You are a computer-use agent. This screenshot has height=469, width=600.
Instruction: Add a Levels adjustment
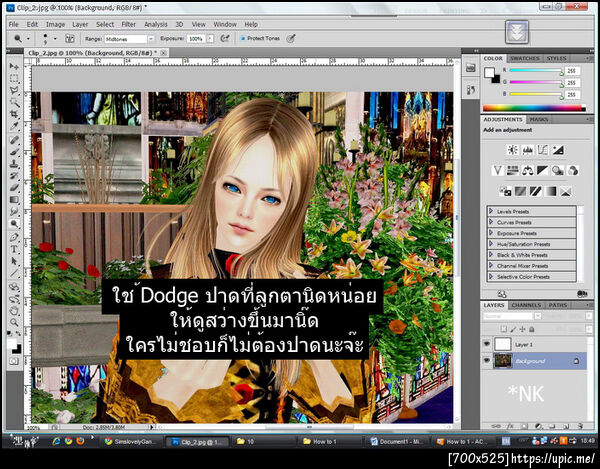528,150
